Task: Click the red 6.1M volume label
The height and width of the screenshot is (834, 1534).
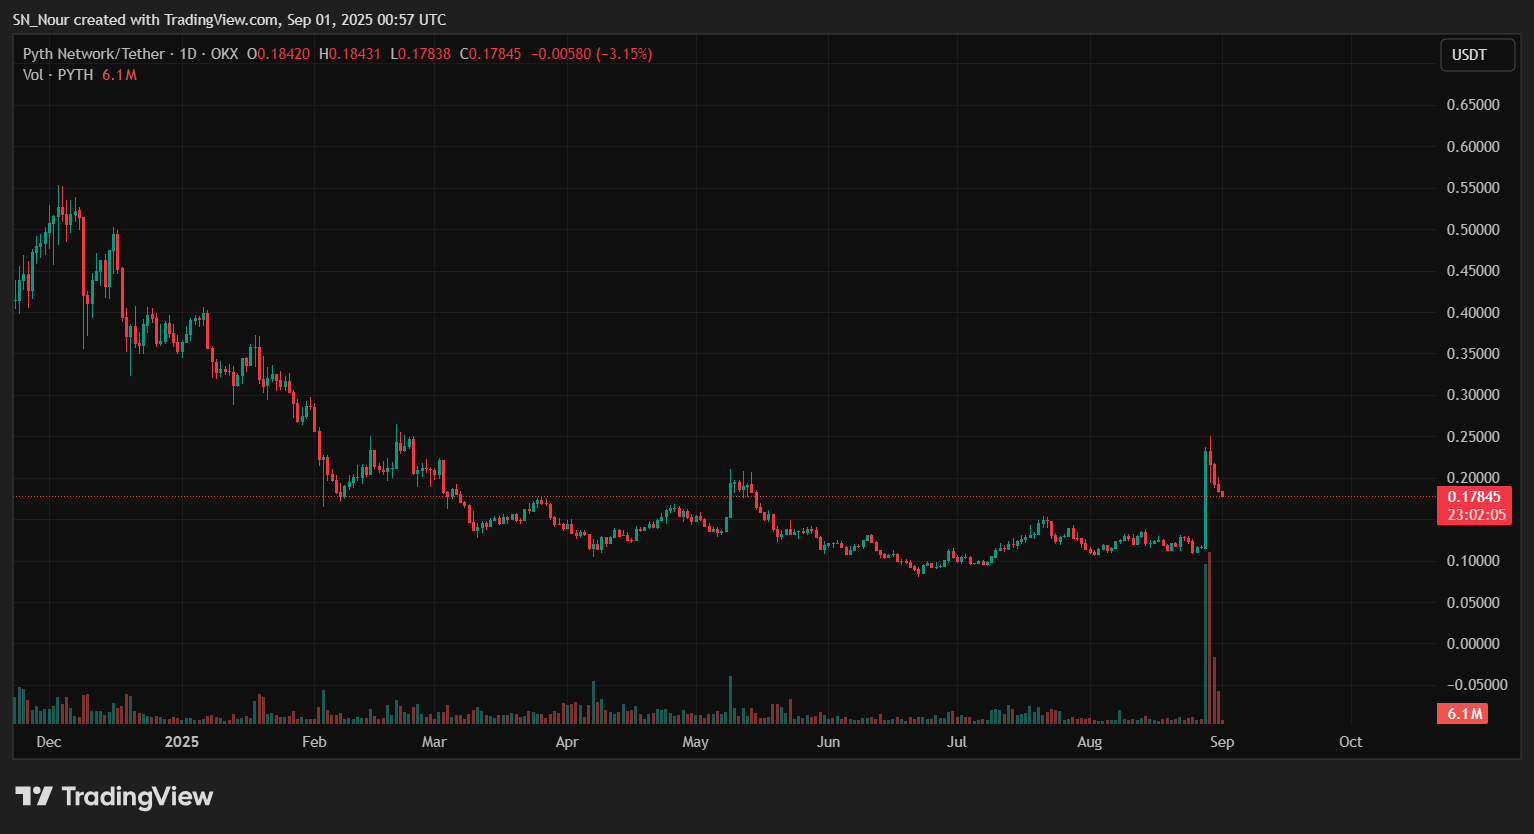Action: [1464, 713]
